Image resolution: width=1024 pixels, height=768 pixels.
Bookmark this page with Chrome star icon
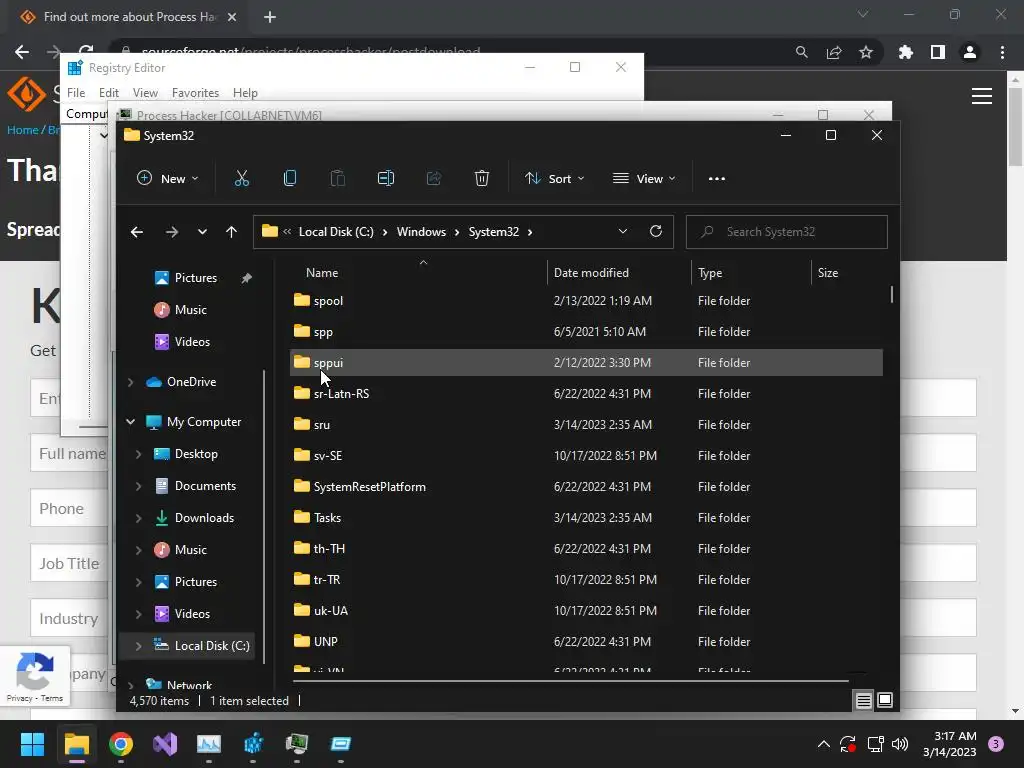(866, 52)
